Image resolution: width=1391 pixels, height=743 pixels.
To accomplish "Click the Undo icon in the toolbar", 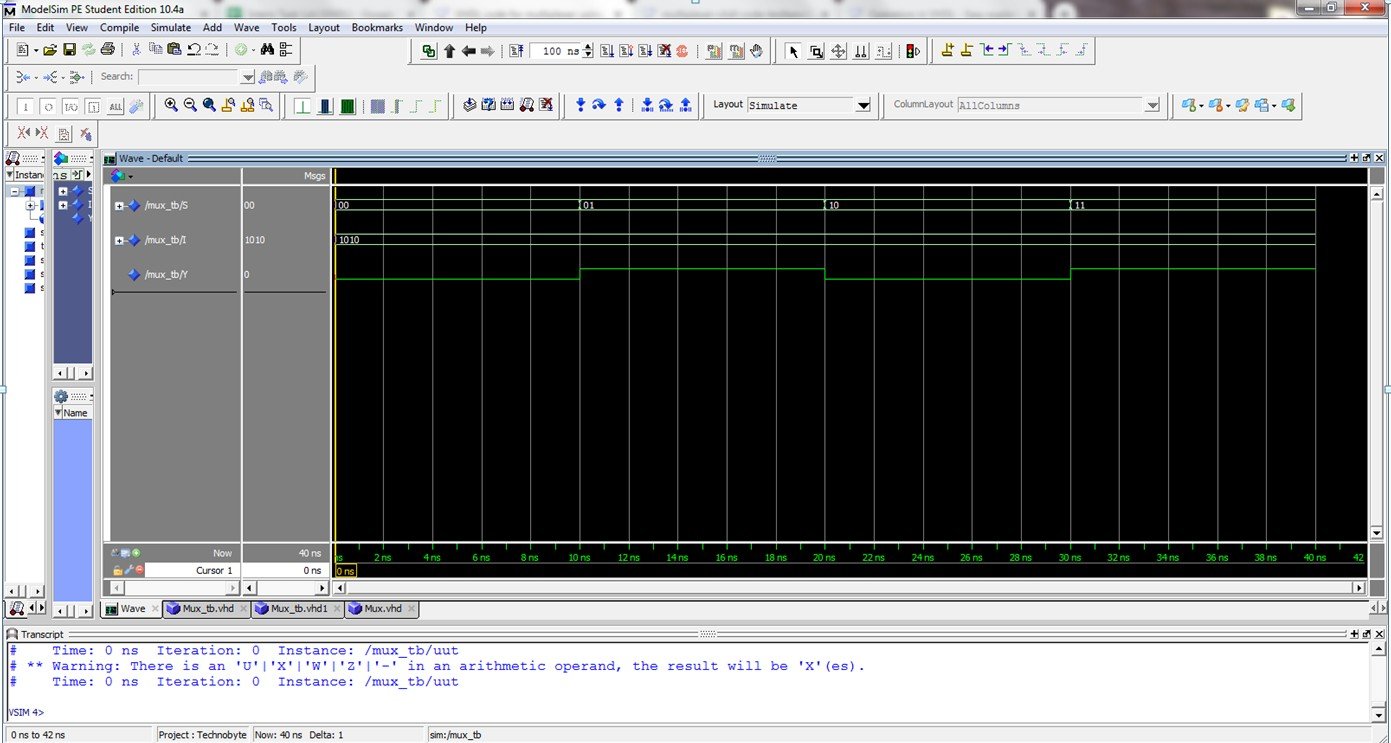I will click(x=193, y=50).
